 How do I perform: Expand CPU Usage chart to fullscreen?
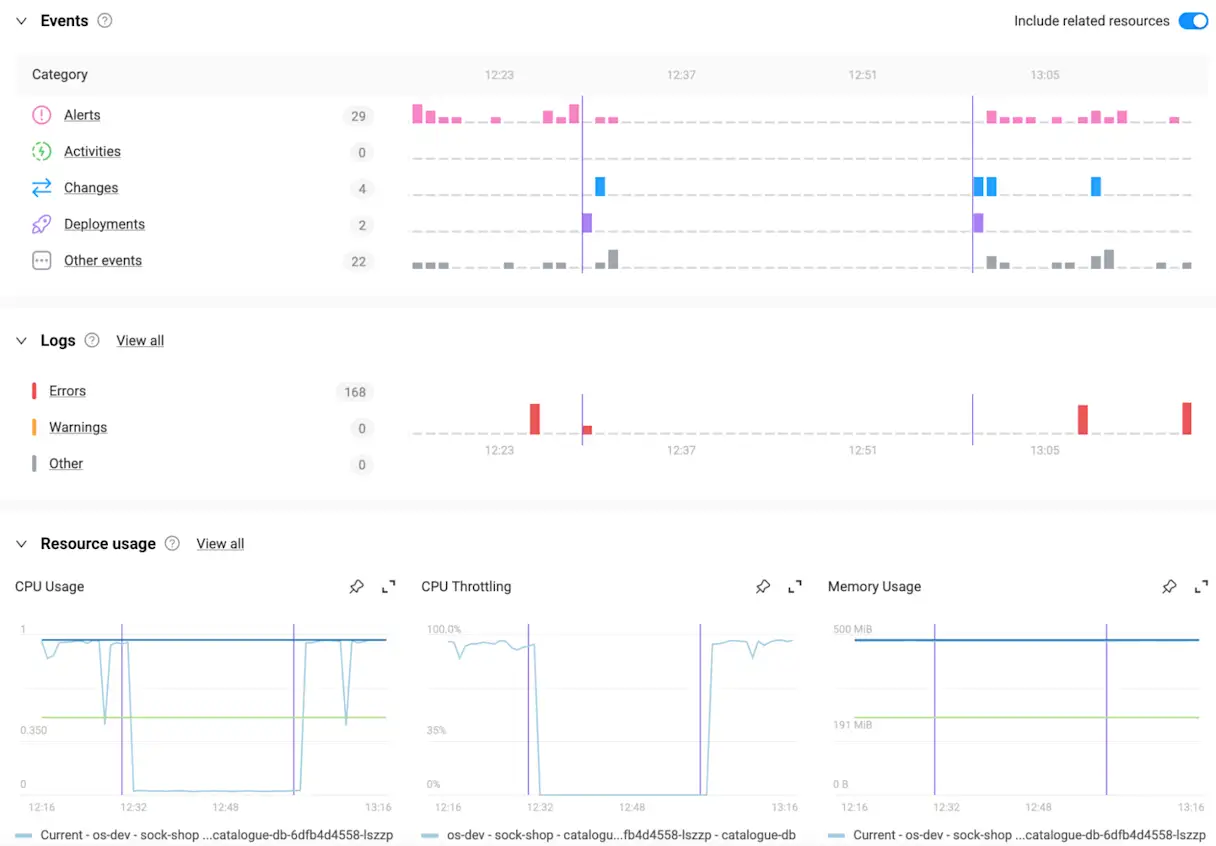(x=389, y=587)
